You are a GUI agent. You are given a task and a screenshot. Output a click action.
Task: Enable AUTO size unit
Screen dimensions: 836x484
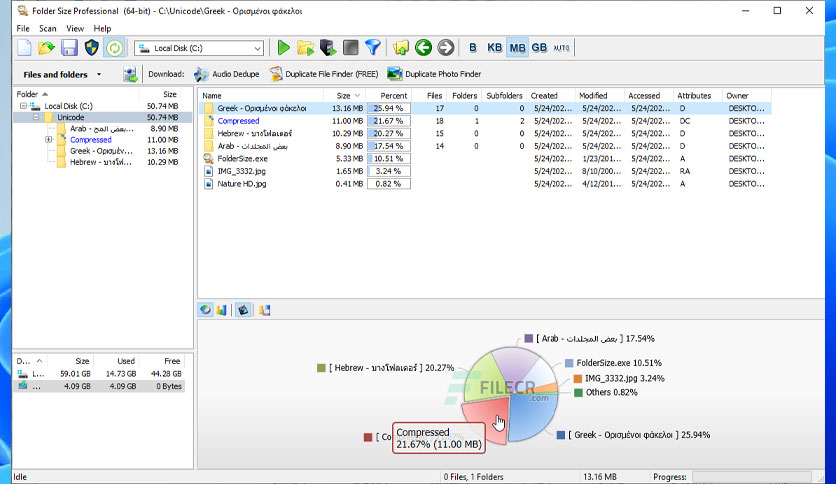[x=561, y=48]
